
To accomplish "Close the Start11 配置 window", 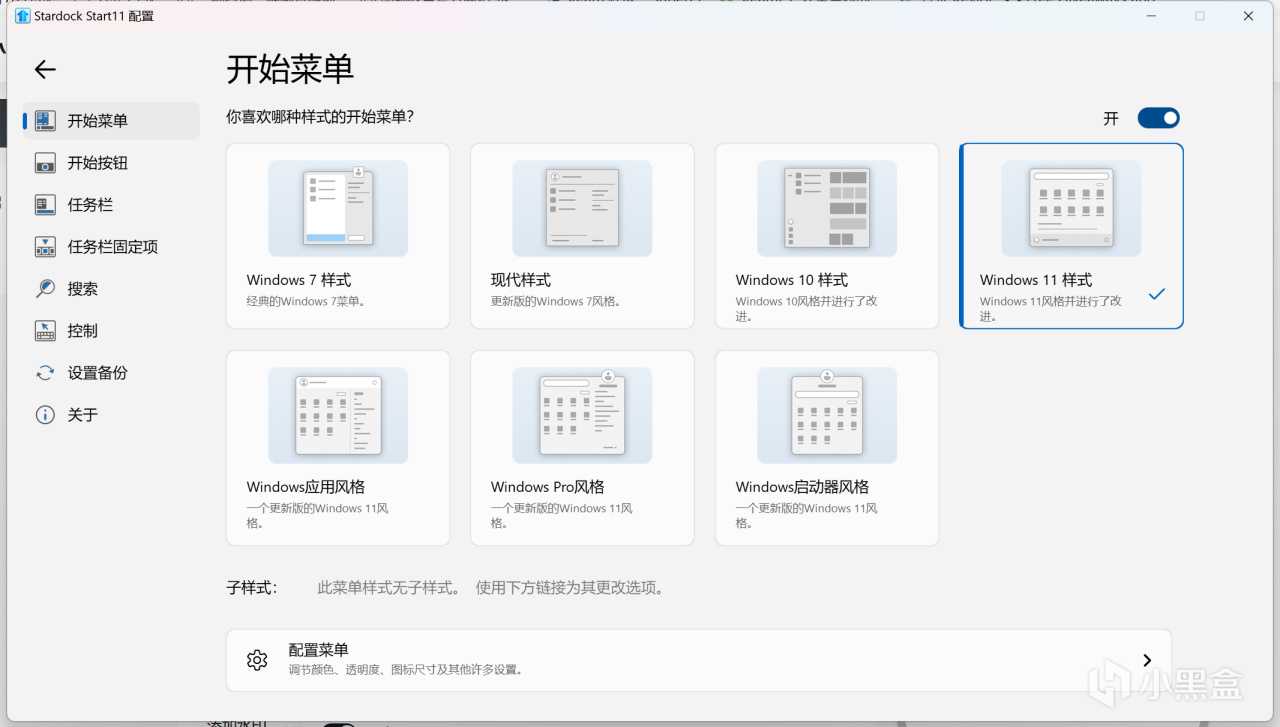I will (1248, 16).
